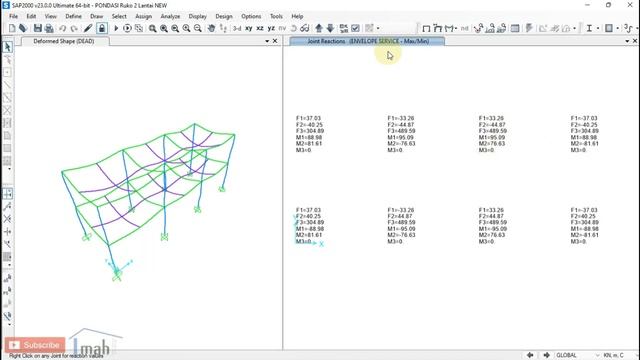Open the Display menu
Screen dimensions: 640x360
198,16
